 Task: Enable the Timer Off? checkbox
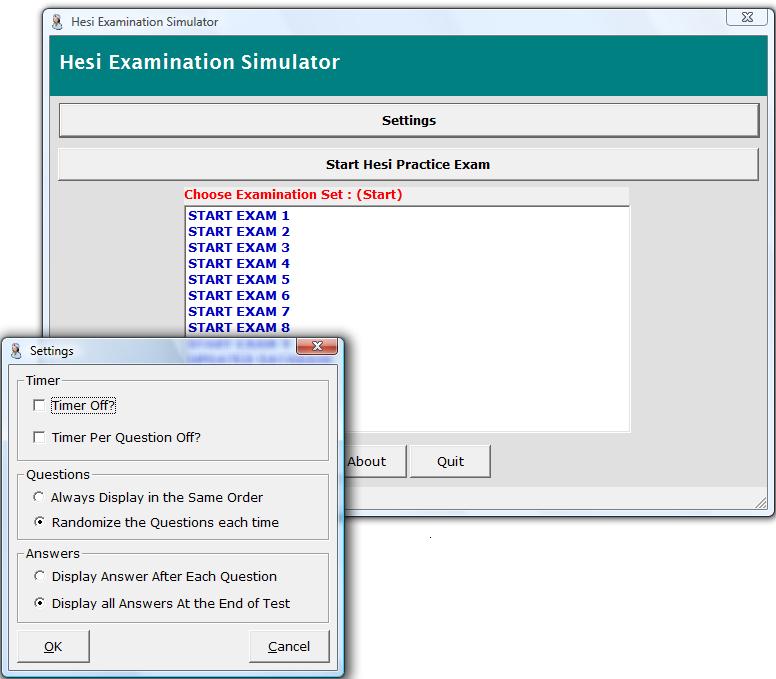(39, 405)
